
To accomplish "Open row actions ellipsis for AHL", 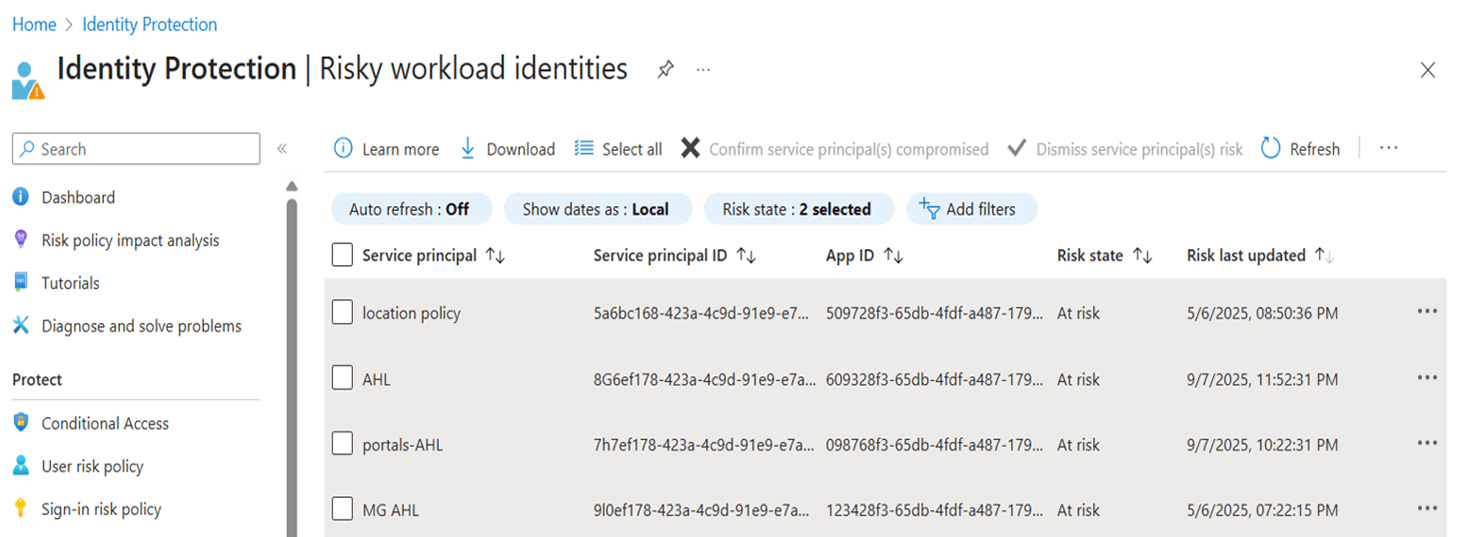I will pos(1427,378).
